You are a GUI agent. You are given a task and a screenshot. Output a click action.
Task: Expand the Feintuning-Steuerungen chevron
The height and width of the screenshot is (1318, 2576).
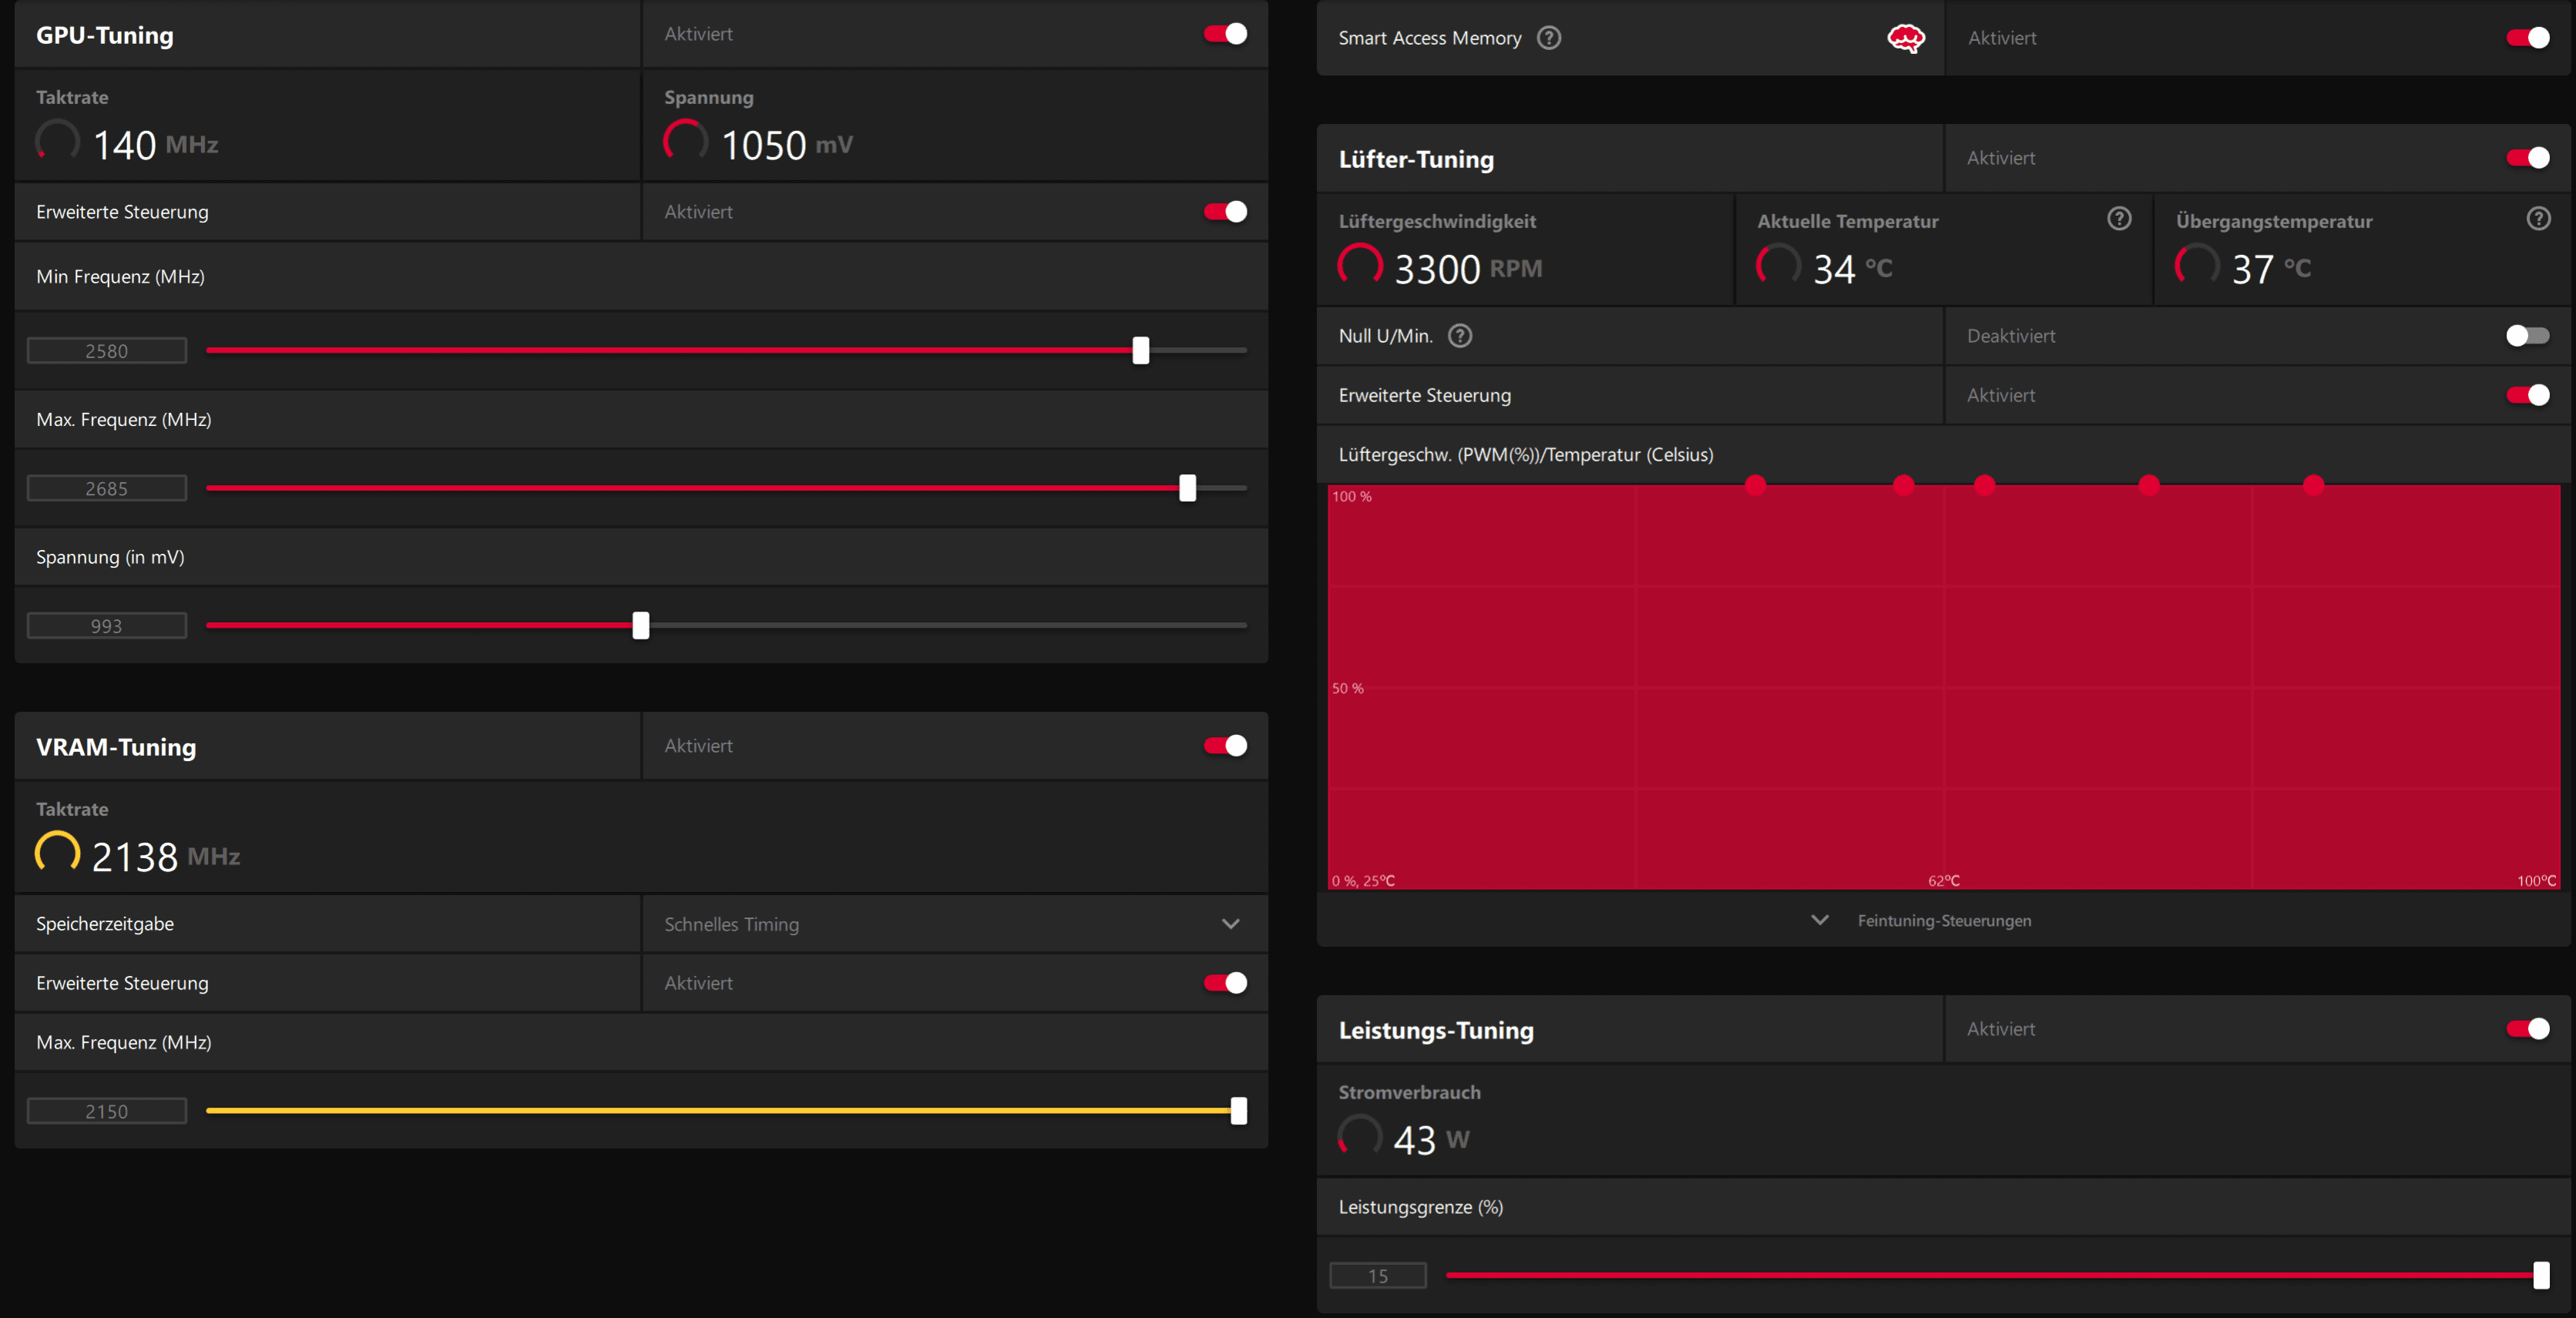[x=1819, y=920]
